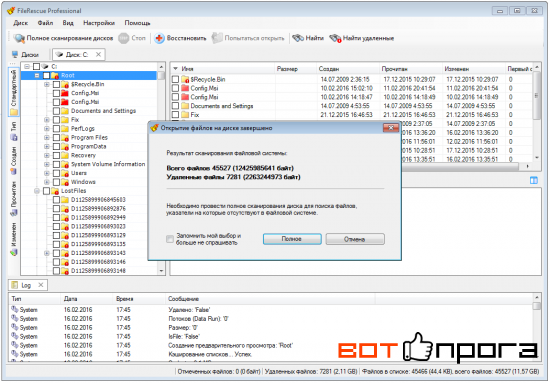The width and height of the screenshot is (550, 383).
Task: Check the Documents and Settings tree checkbox
Action: [x=56, y=111]
